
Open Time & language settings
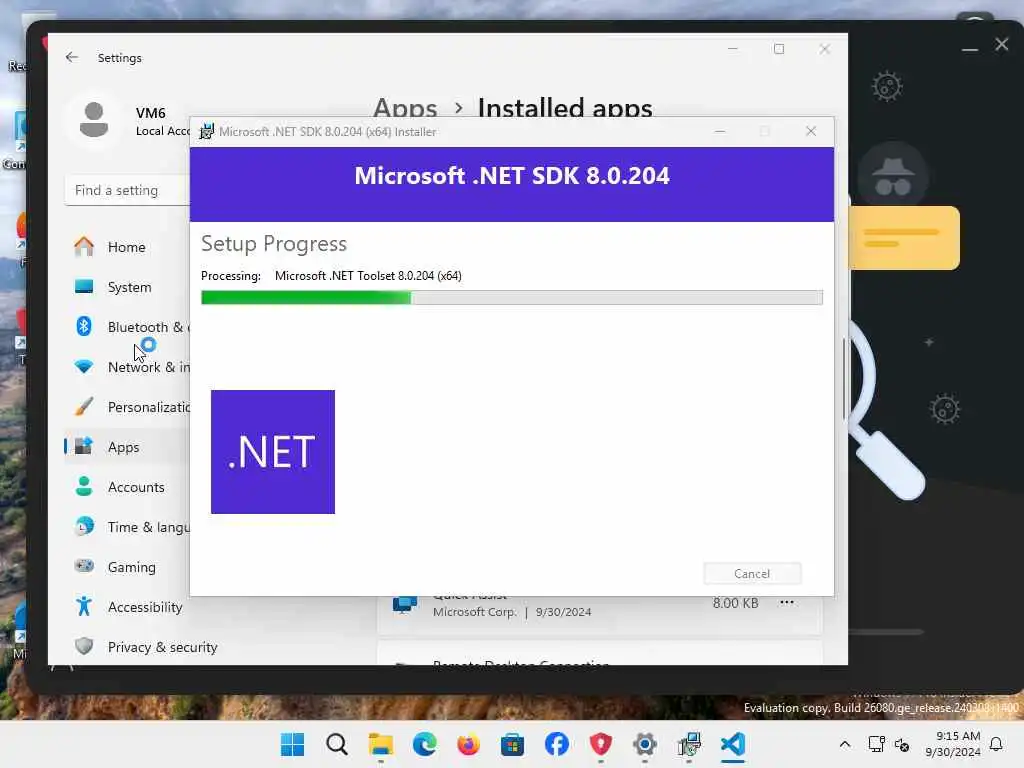pos(127,527)
